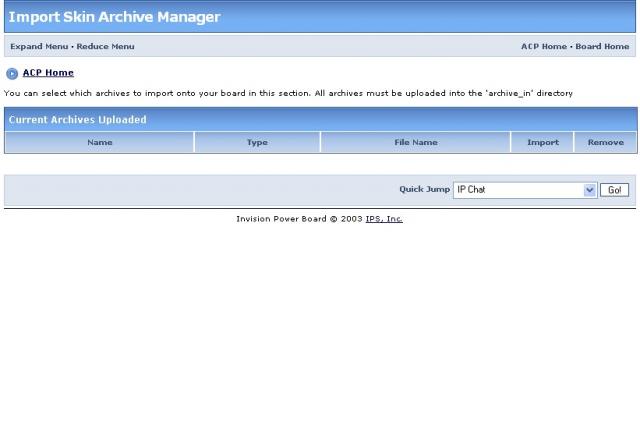
Task: Click the blue arrow icon beside ACP Home
Action: tap(12, 73)
